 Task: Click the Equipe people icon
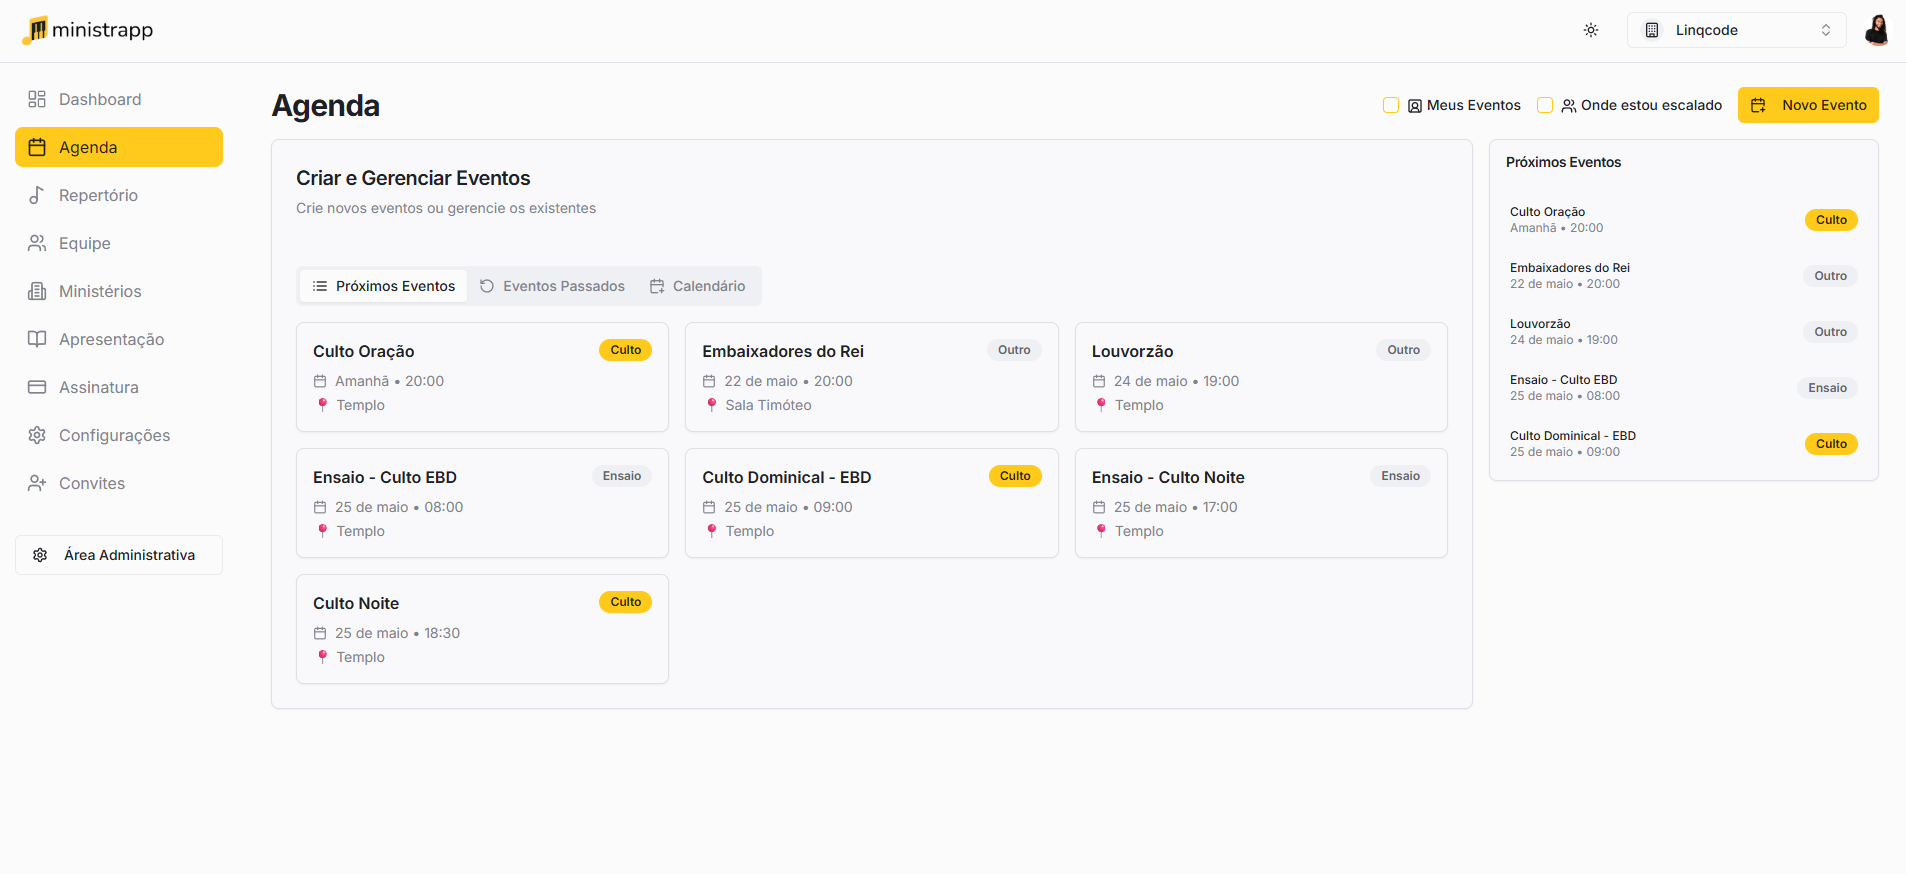(x=37, y=243)
